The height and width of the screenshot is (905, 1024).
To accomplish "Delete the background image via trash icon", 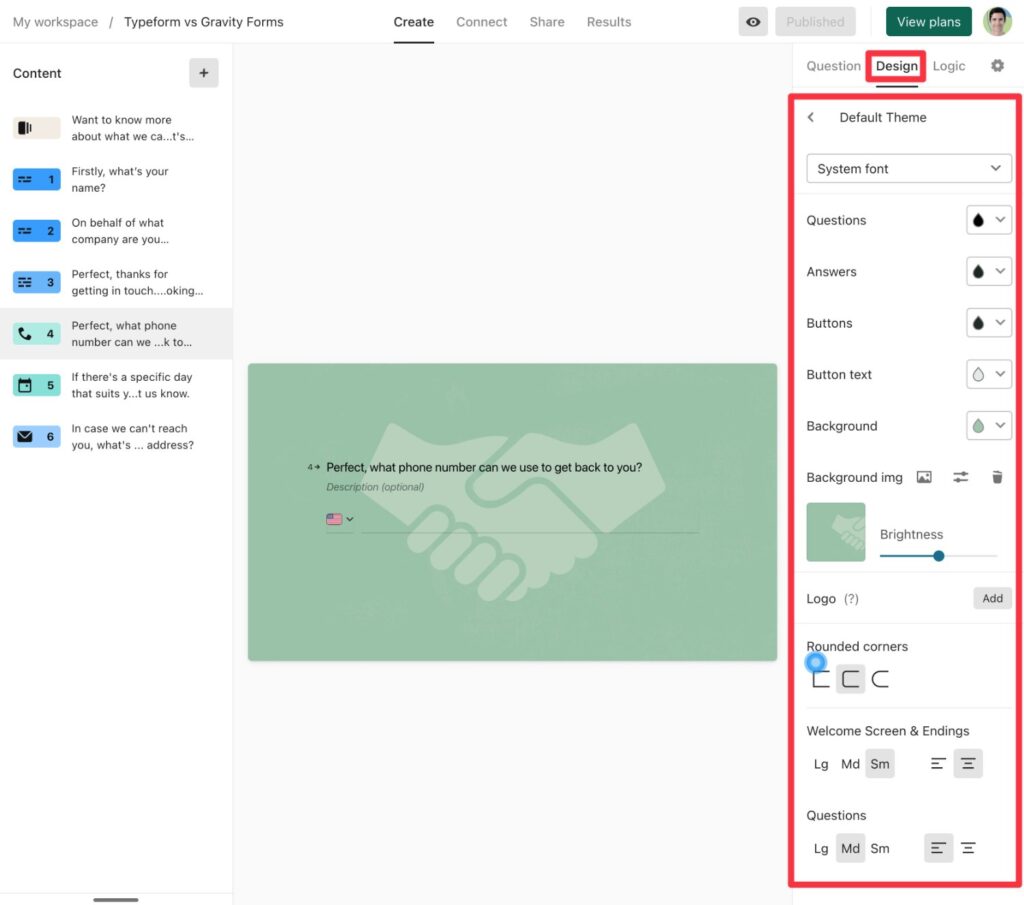I will coord(997,477).
